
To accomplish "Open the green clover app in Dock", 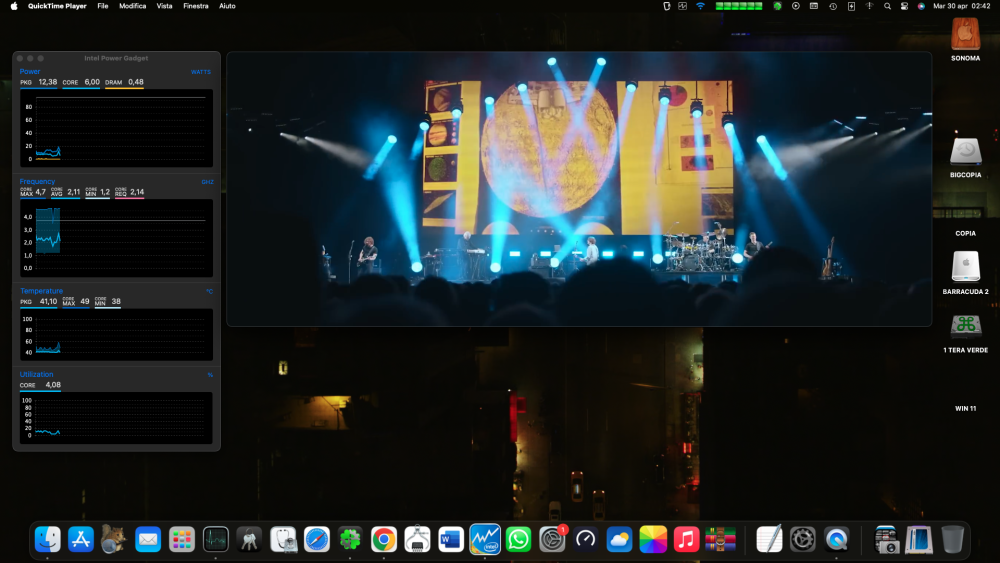I will coord(350,539).
